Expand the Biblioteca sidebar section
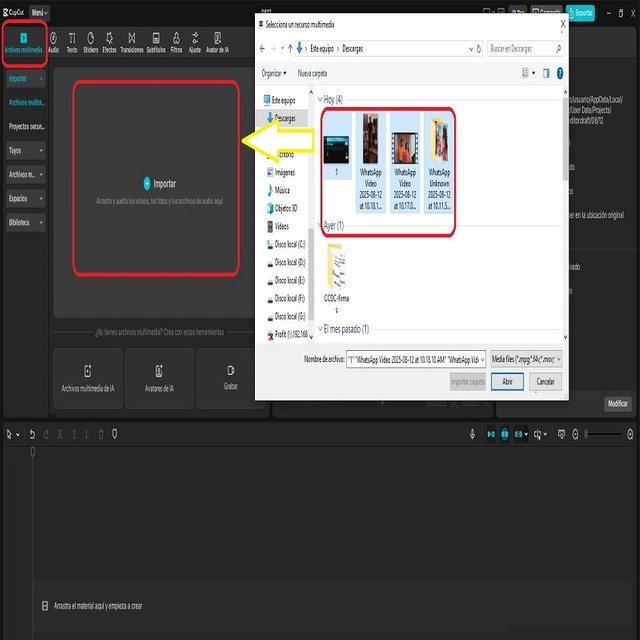640x640 pixels. coord(26,222)
